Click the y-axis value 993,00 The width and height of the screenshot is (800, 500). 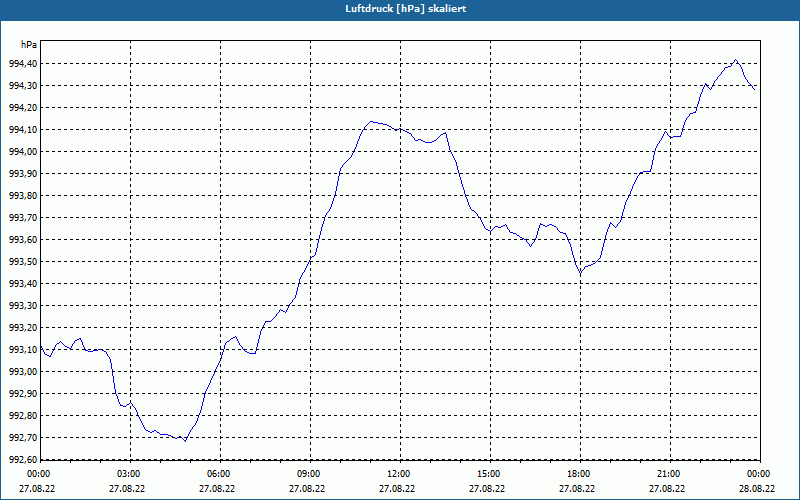click(x=23, y=371)
